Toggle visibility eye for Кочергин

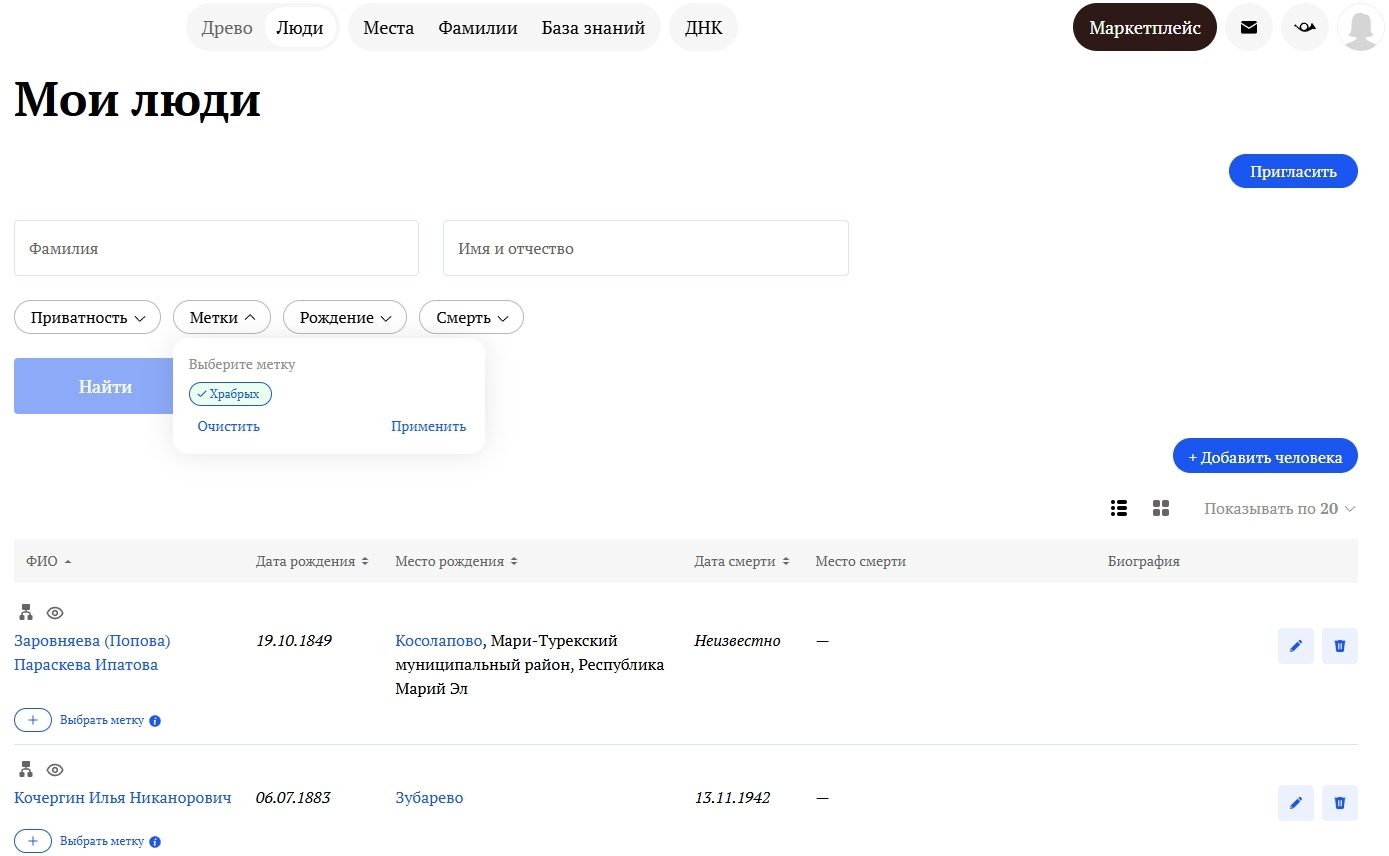55,770
